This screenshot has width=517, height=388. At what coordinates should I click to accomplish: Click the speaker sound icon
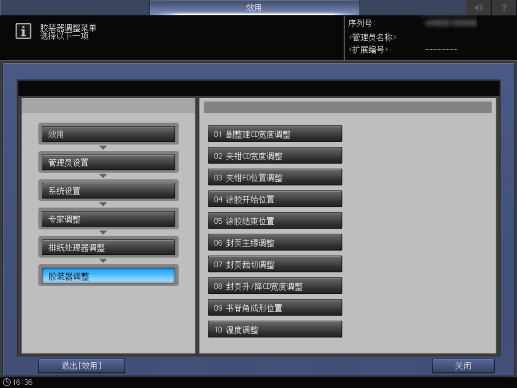(x=479, y=7)
